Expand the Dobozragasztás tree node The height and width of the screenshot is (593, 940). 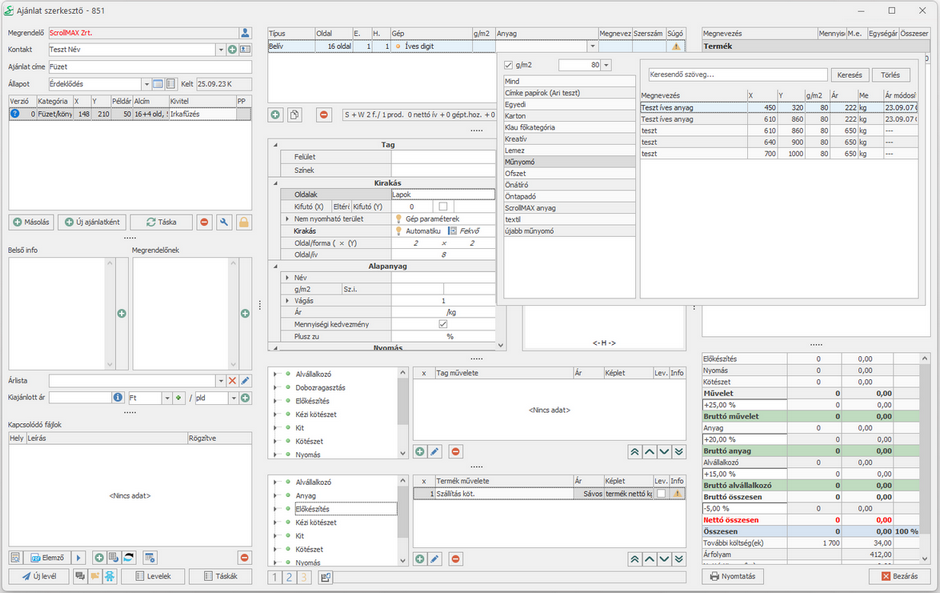tap(276, 387)
